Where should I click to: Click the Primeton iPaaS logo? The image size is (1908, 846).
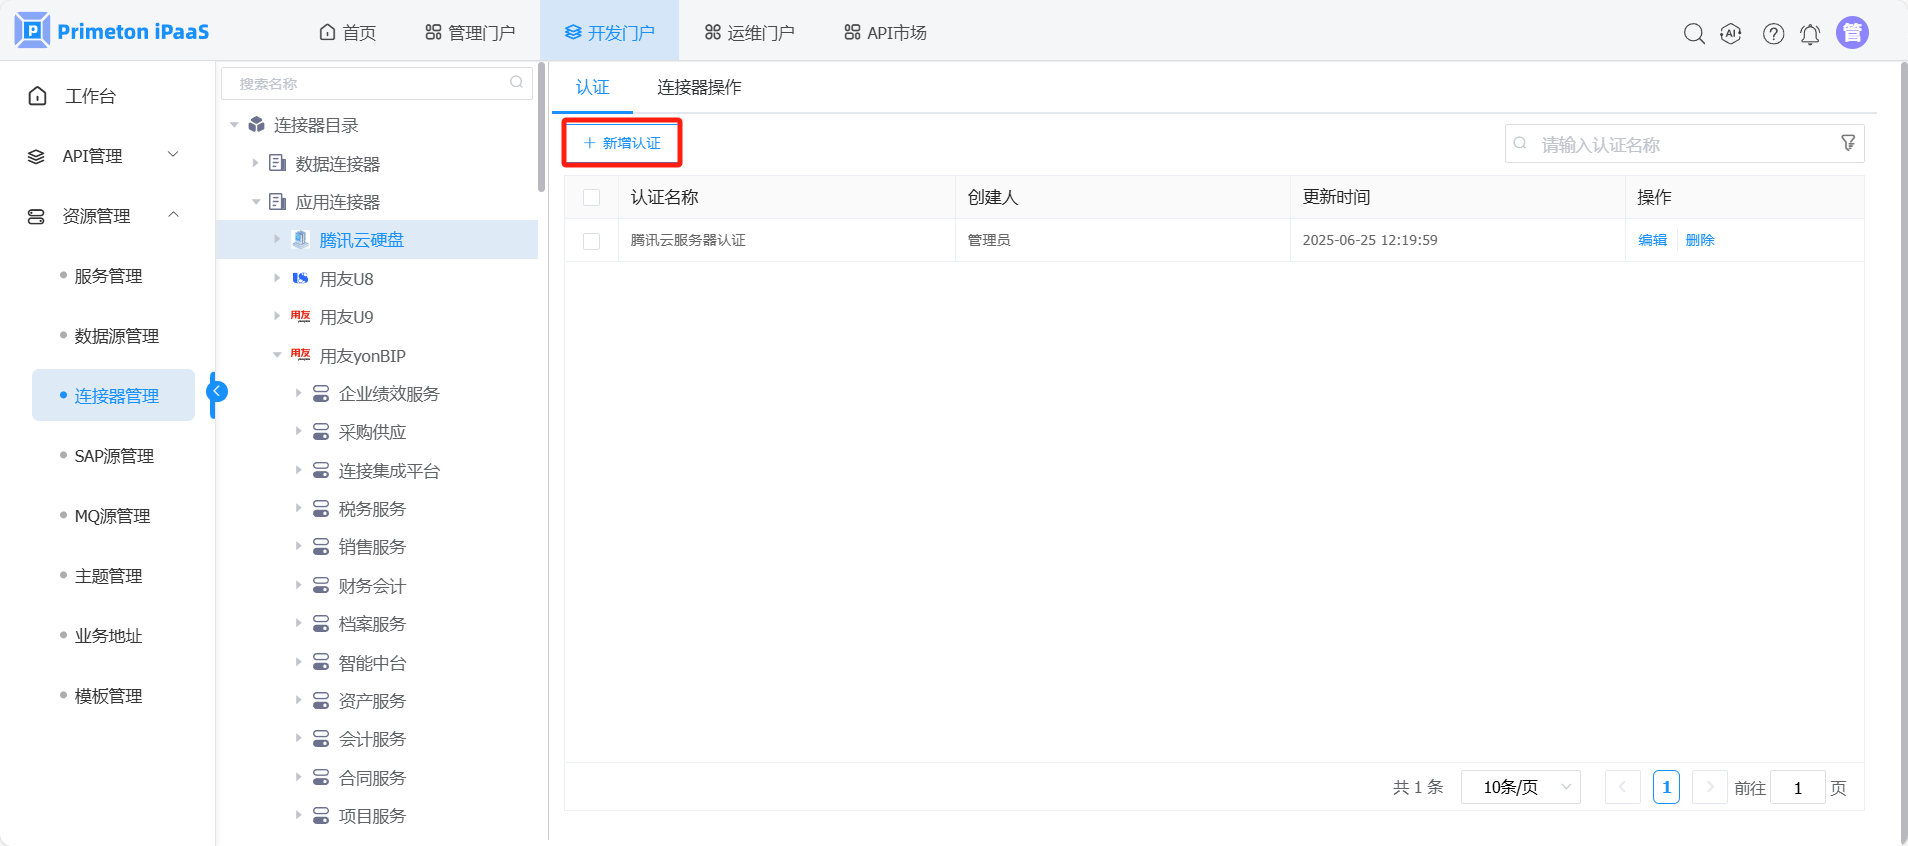pyautogui.click(x=112, y=31)
